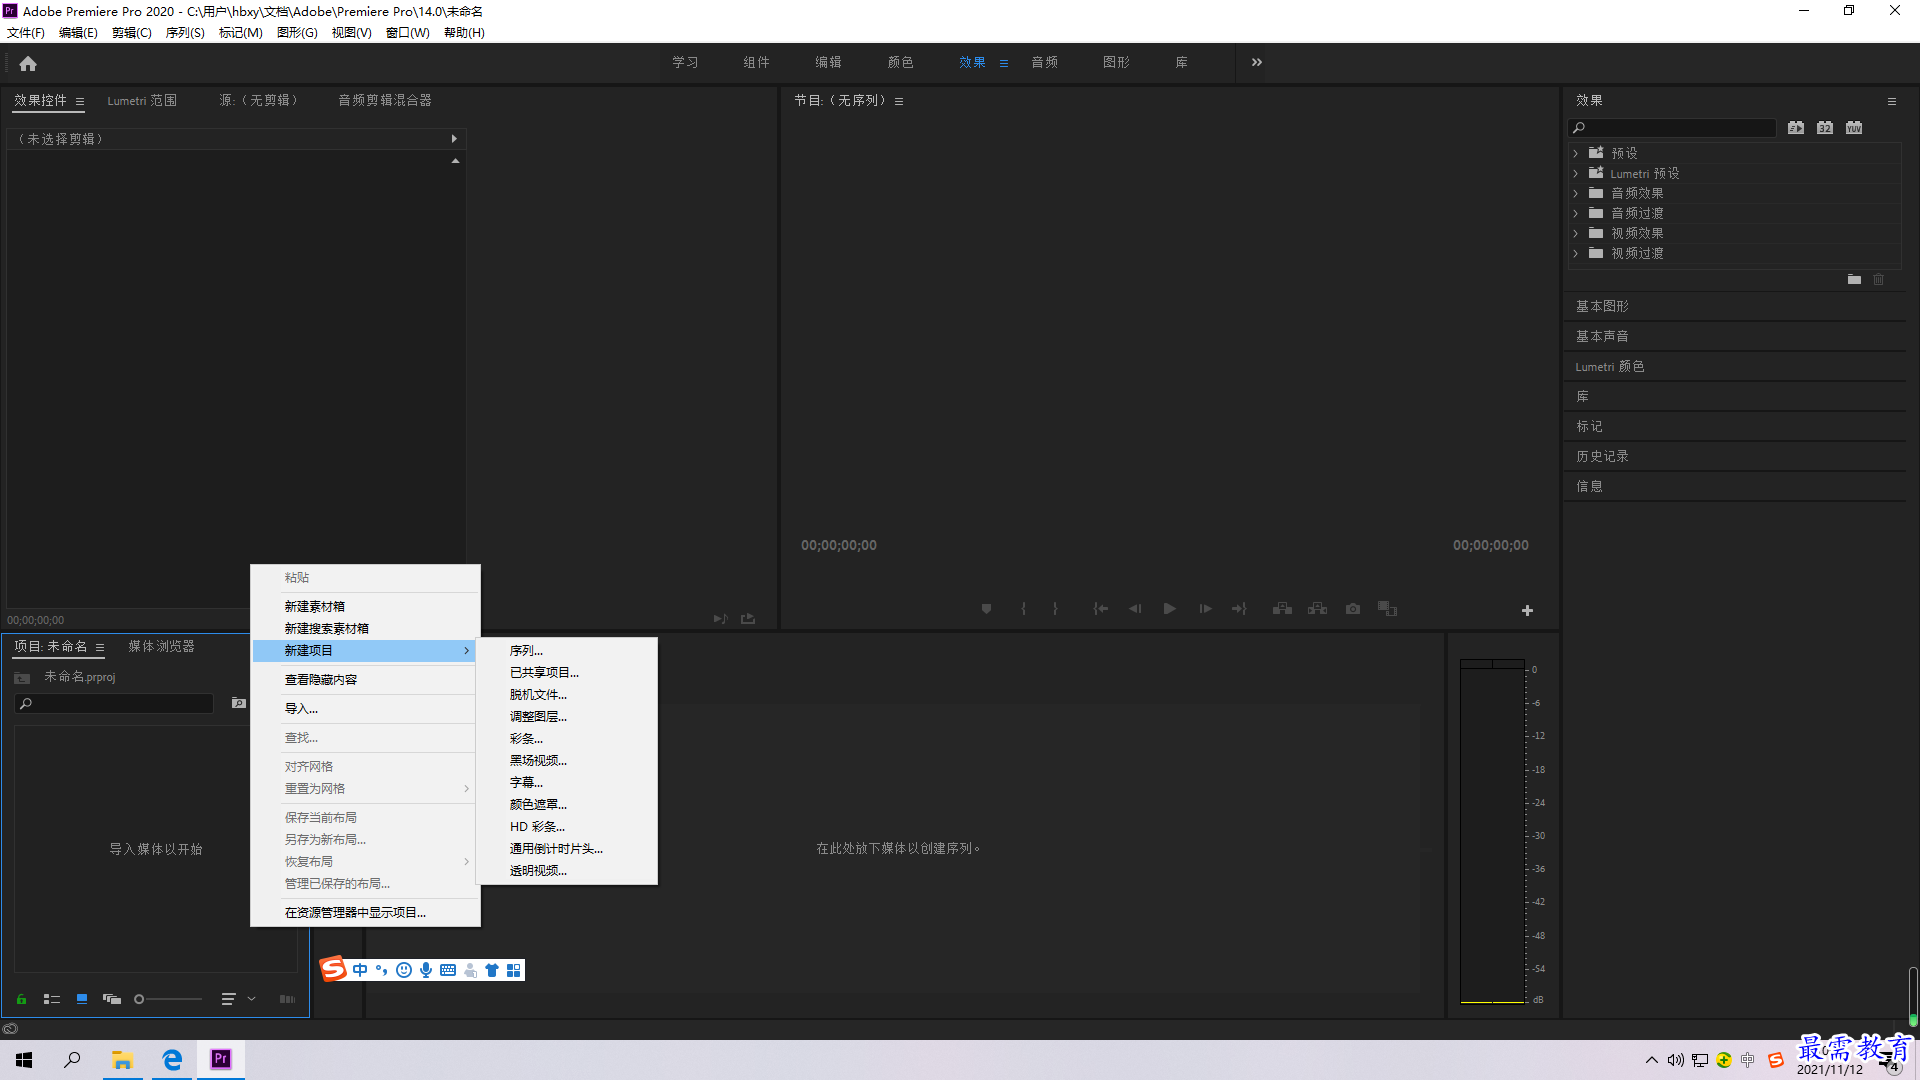Click the Extract button
Image resolution: width=1920 pixels, height=1080 pixels.
pos(1318,609)
